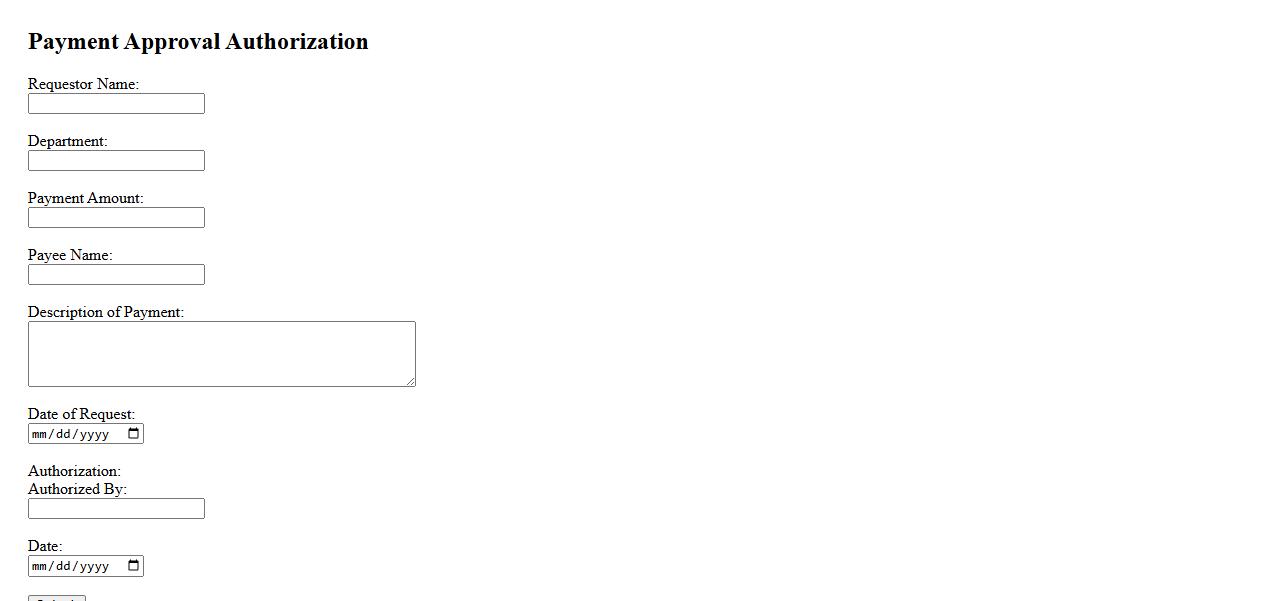This screenshot has height=601, width=1278.
Task: Open calendar picker for Authorization Date field
Action: 134,566
